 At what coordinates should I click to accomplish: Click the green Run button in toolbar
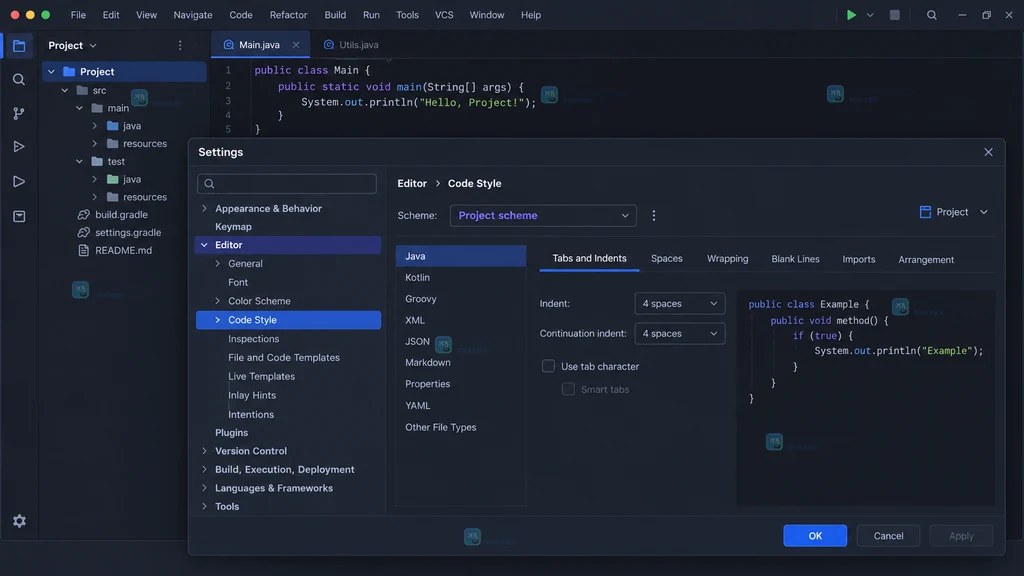(x=851, y=14)
